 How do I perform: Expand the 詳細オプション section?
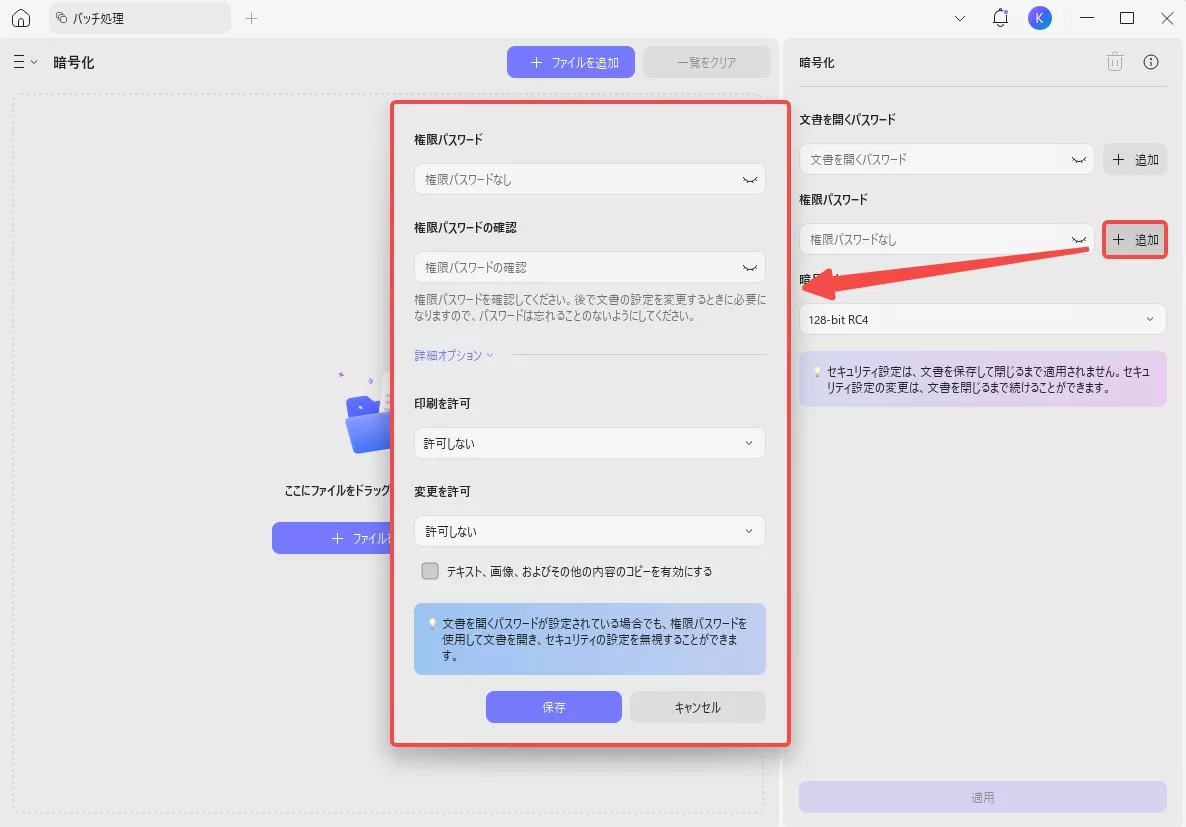[451, 355]
